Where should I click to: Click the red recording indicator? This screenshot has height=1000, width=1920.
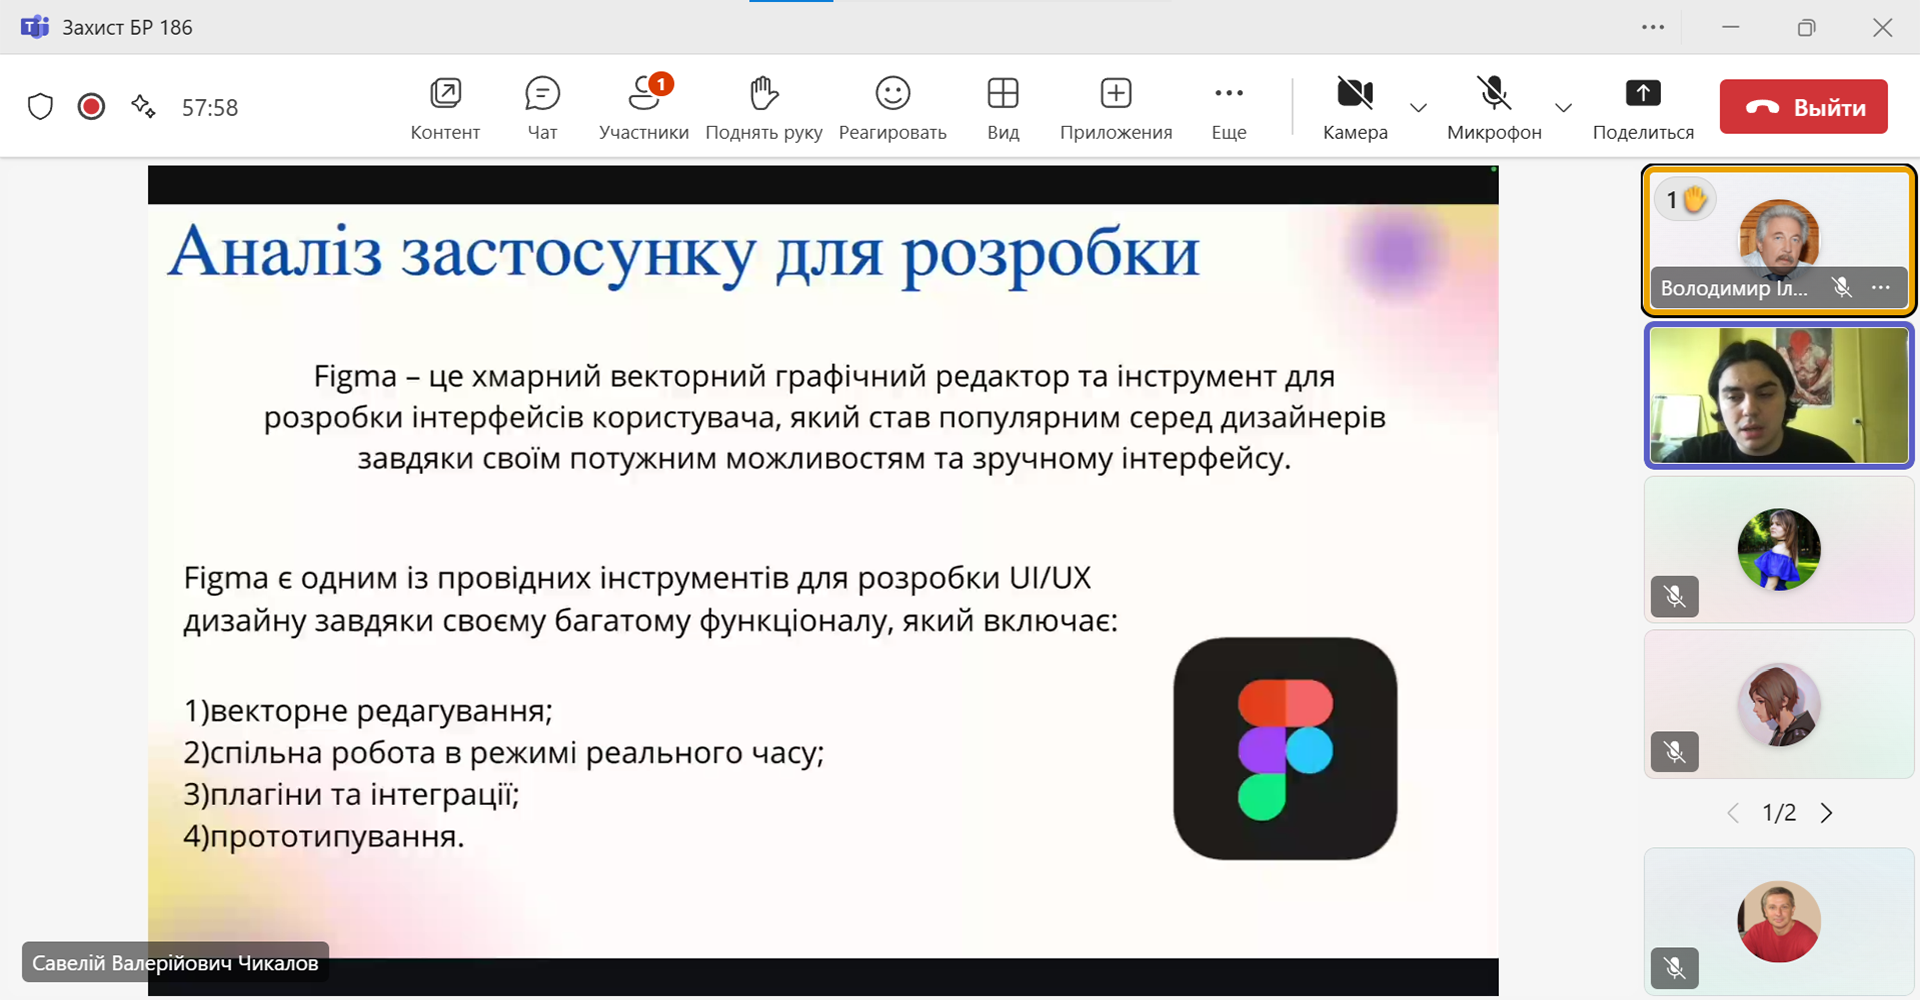click(x=91, y=107)
